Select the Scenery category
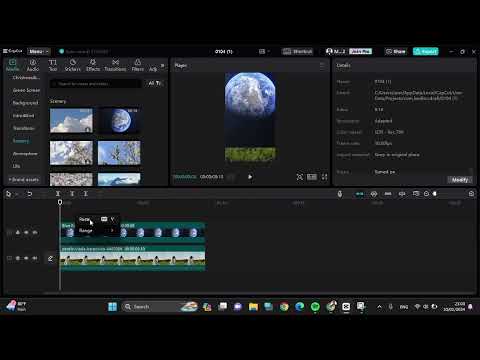The height and width of the screenshot is (360, 480). point(21,141)
